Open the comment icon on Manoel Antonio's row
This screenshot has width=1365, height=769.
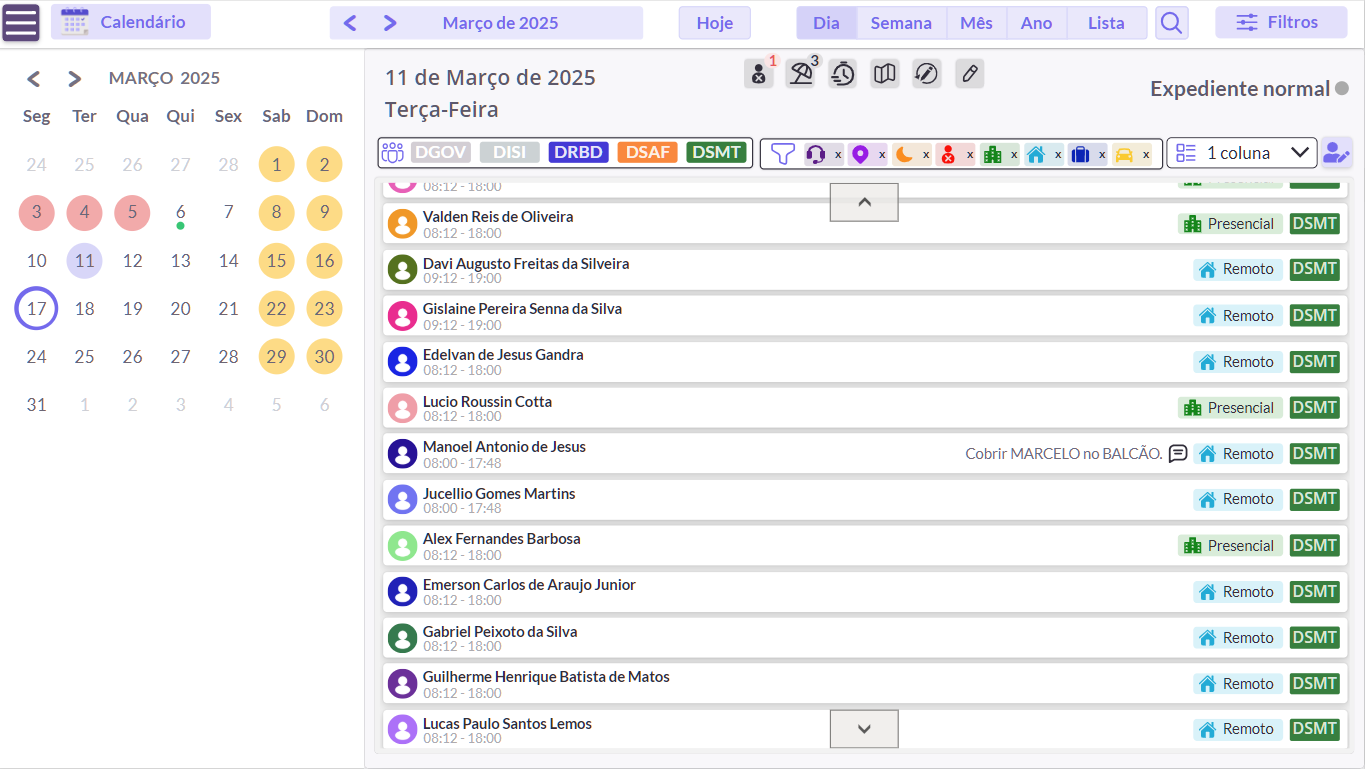tap(1178, 453)
